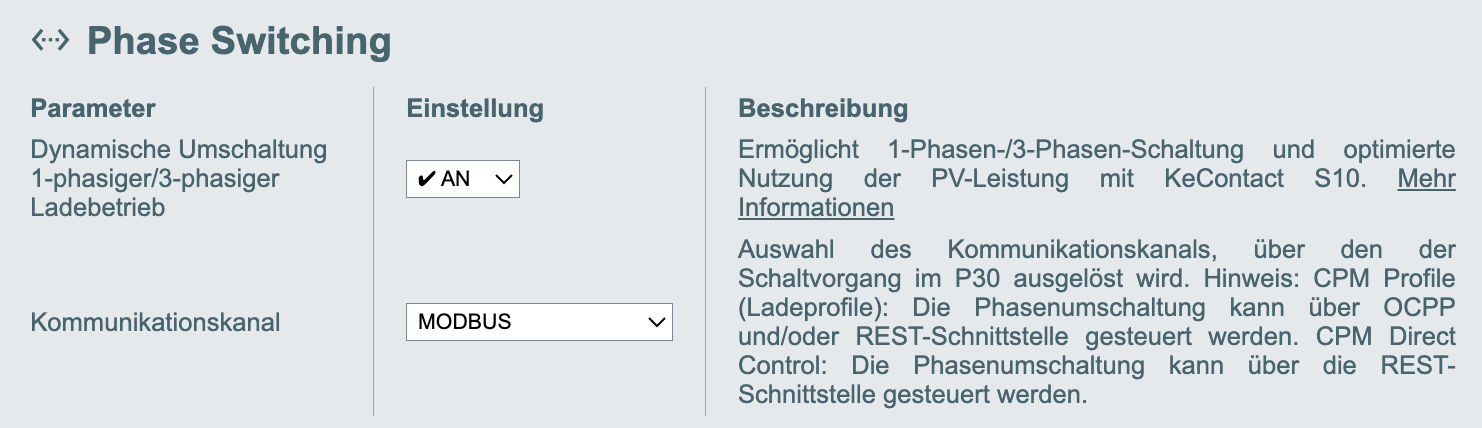Click the Kommunikationskanal parameter label
1482x428 pixels.
[x=156, y=322]
